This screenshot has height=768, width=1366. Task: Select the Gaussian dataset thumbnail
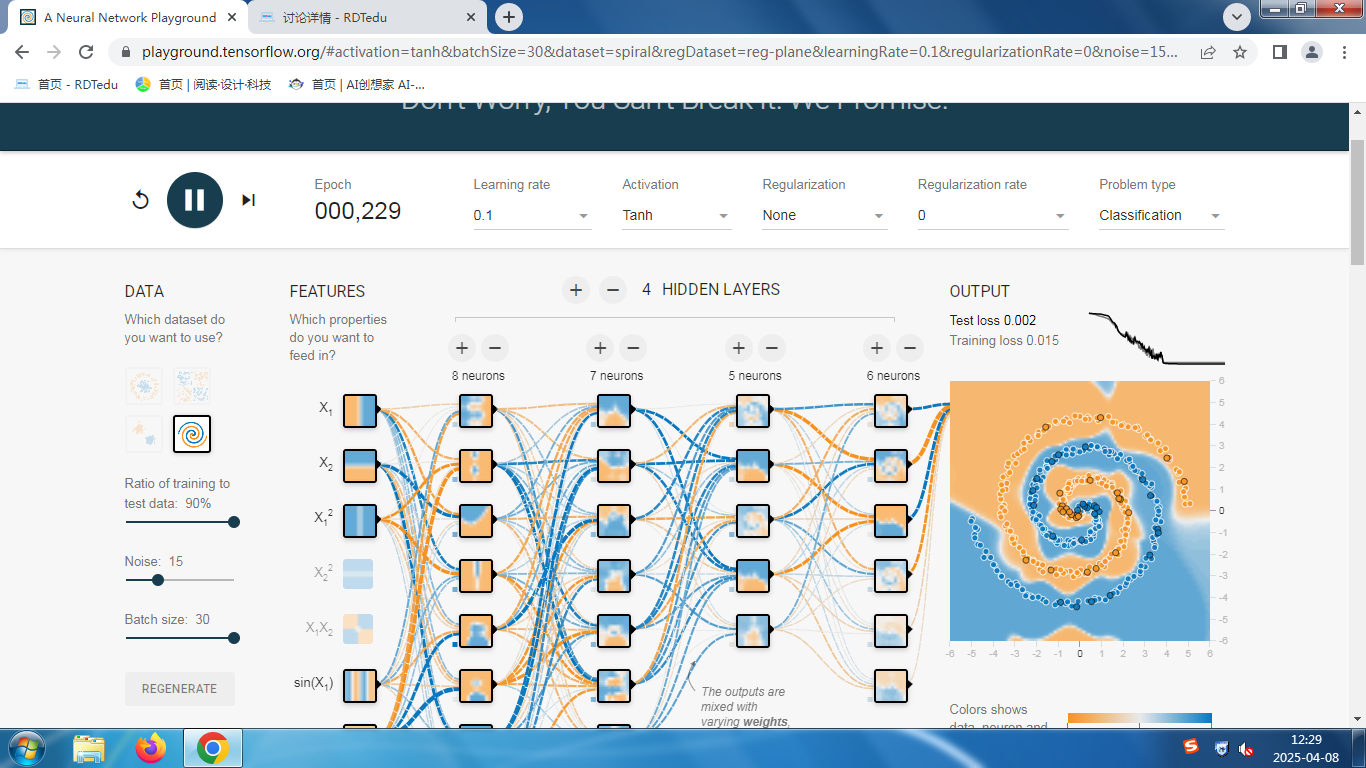click(144, 433)
